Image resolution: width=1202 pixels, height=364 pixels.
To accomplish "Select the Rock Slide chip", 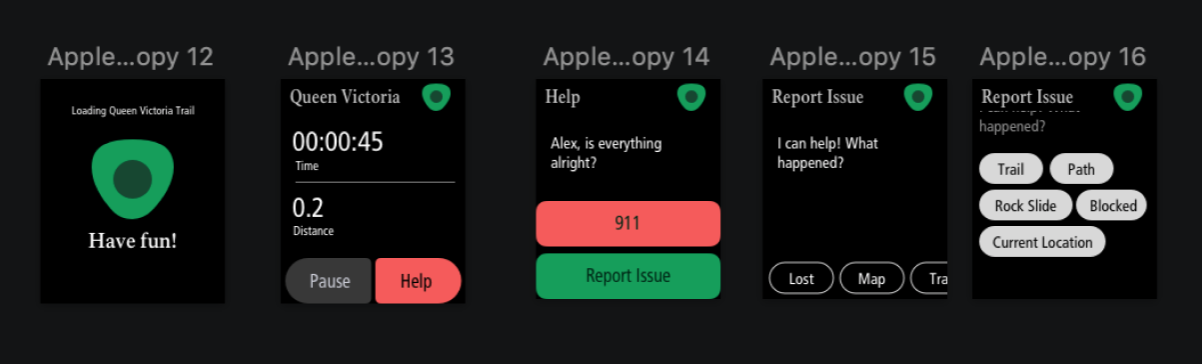I will click(x=1025, y=206).
